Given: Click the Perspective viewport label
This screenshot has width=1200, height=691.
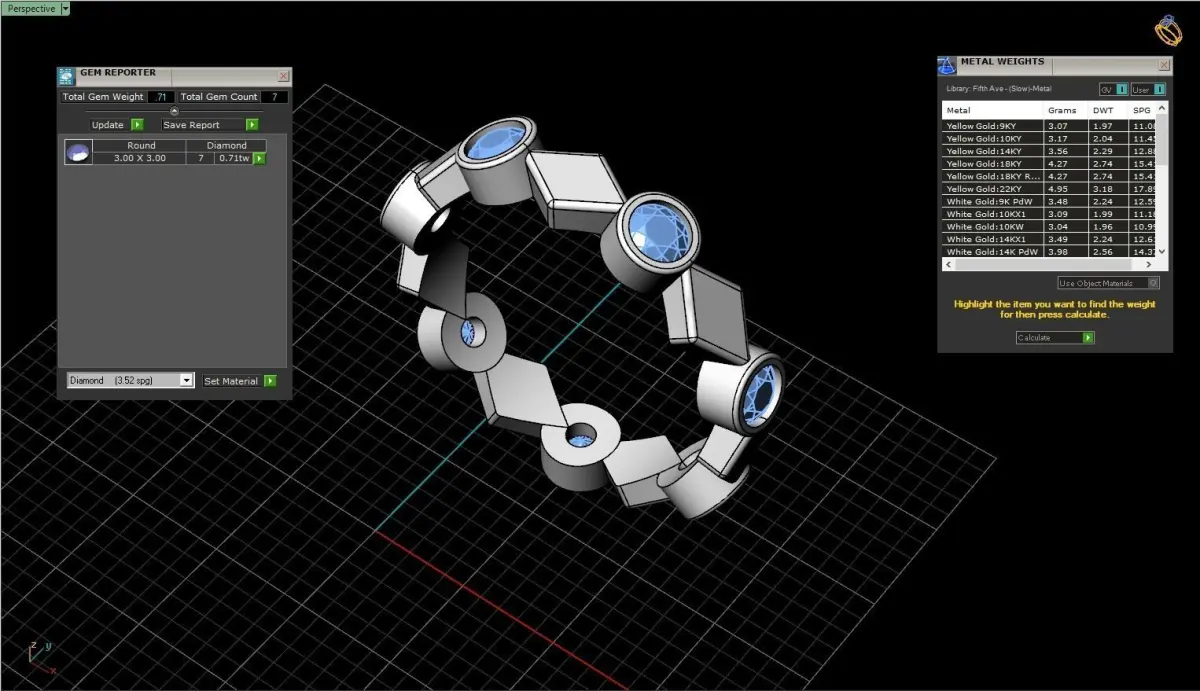Looking at the screenshot, I should tap(30, 8).
